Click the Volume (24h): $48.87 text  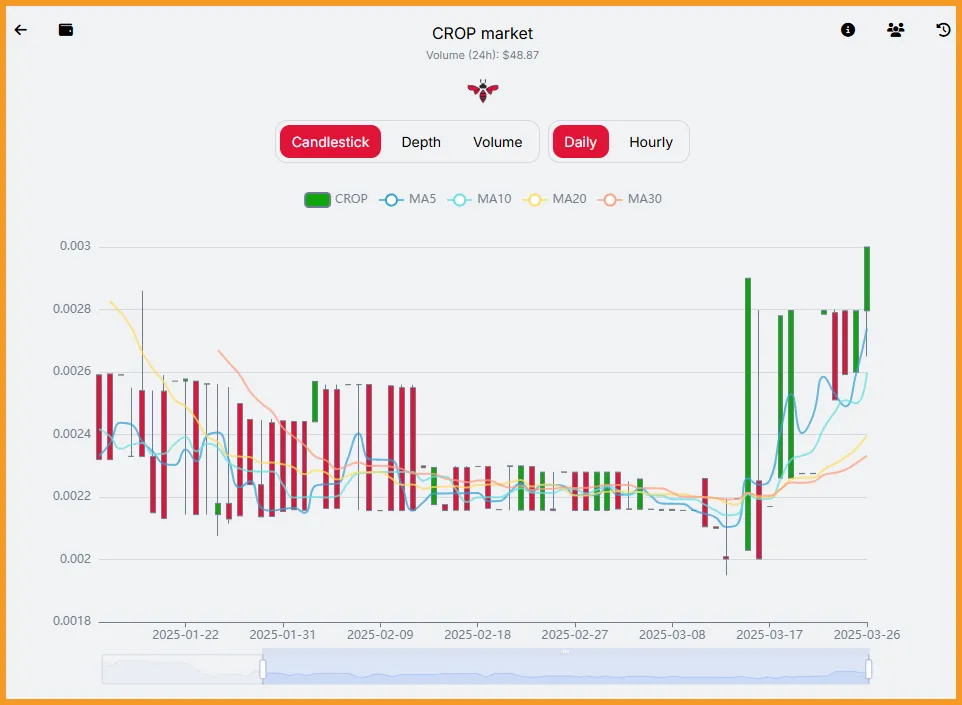[x=482, y=55]
